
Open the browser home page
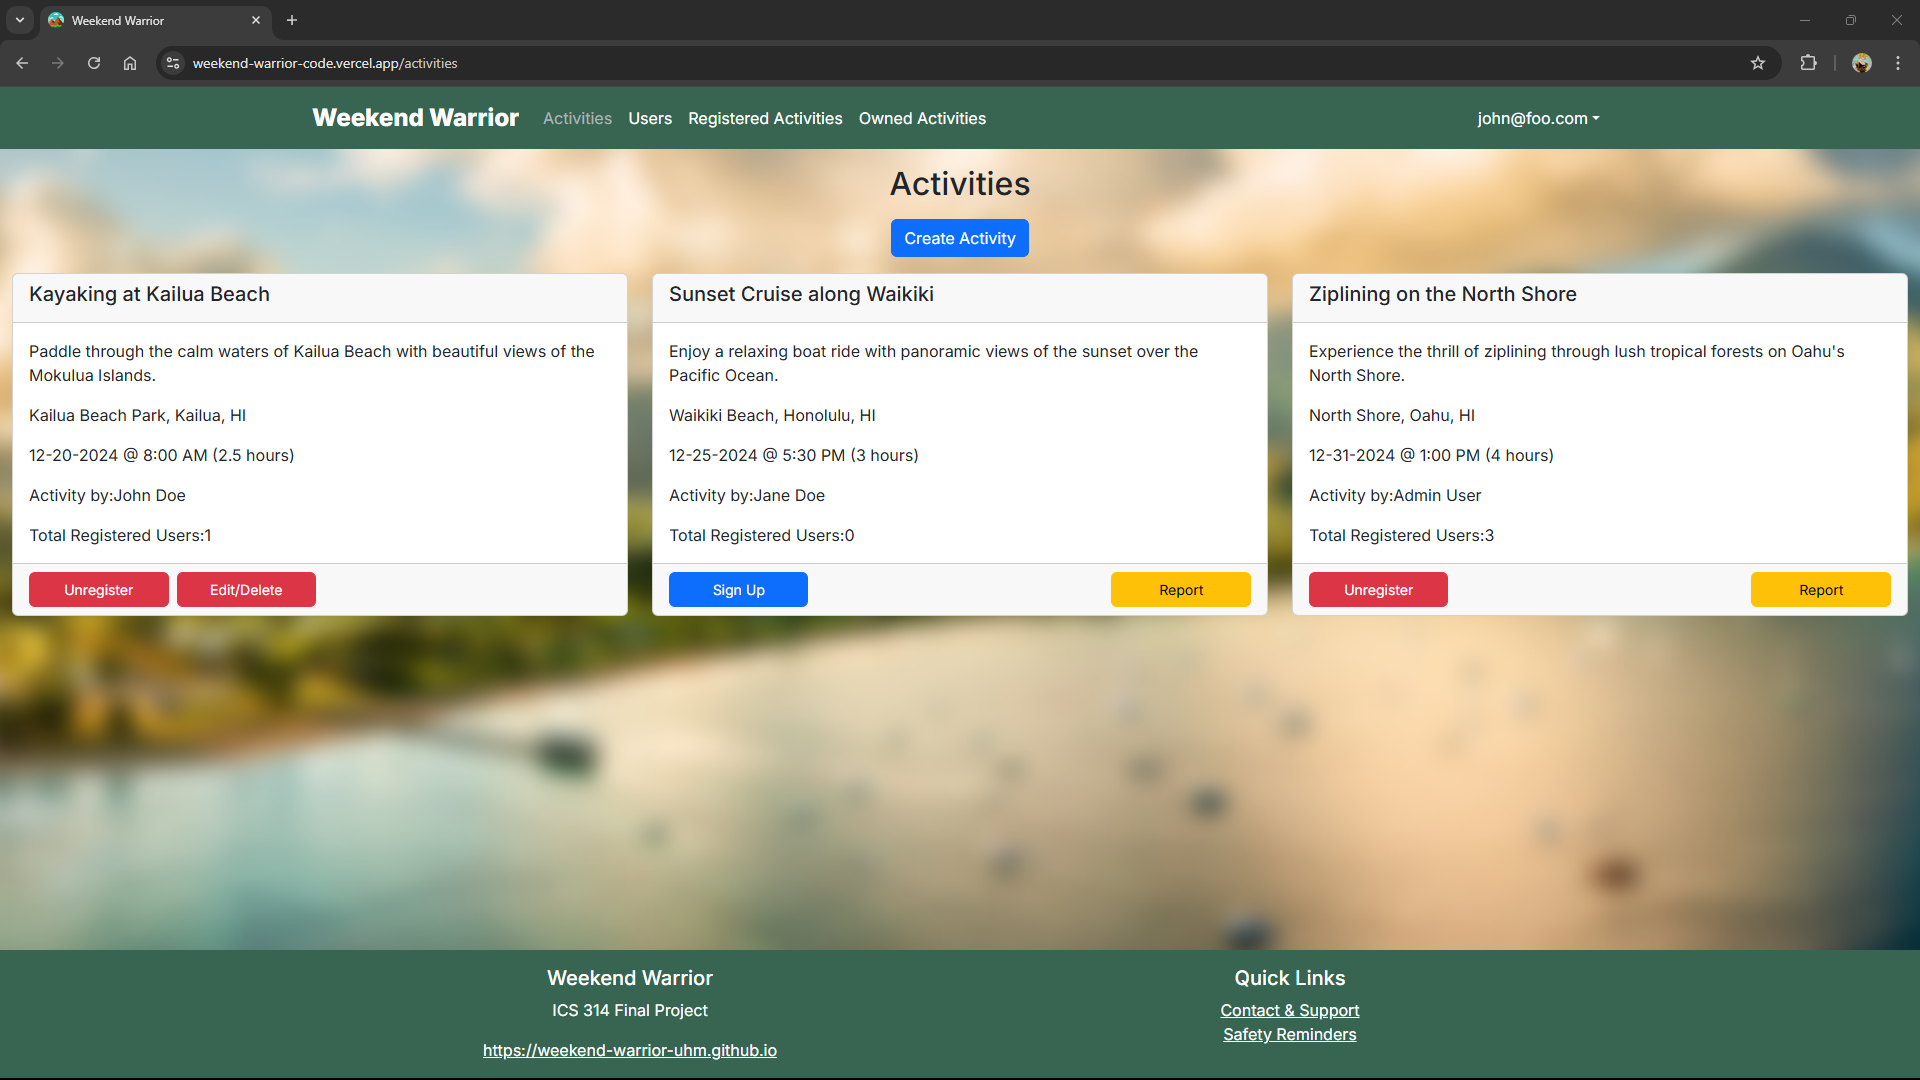[x=129, y=63]
